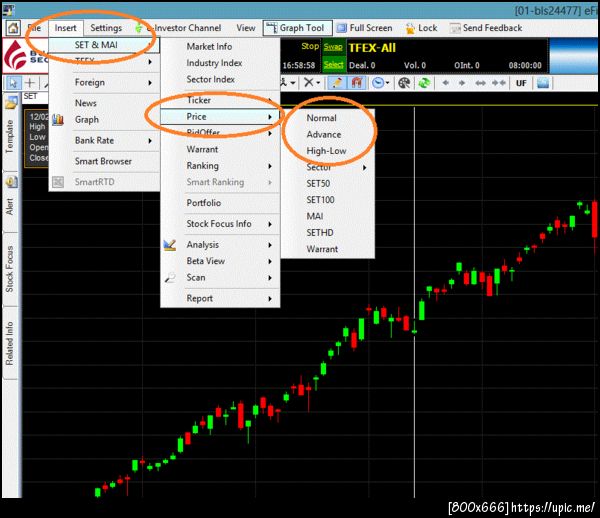600x518 pixels.
Task: Expand the Bank Rate submenu
Action: [x=104, y=141]
